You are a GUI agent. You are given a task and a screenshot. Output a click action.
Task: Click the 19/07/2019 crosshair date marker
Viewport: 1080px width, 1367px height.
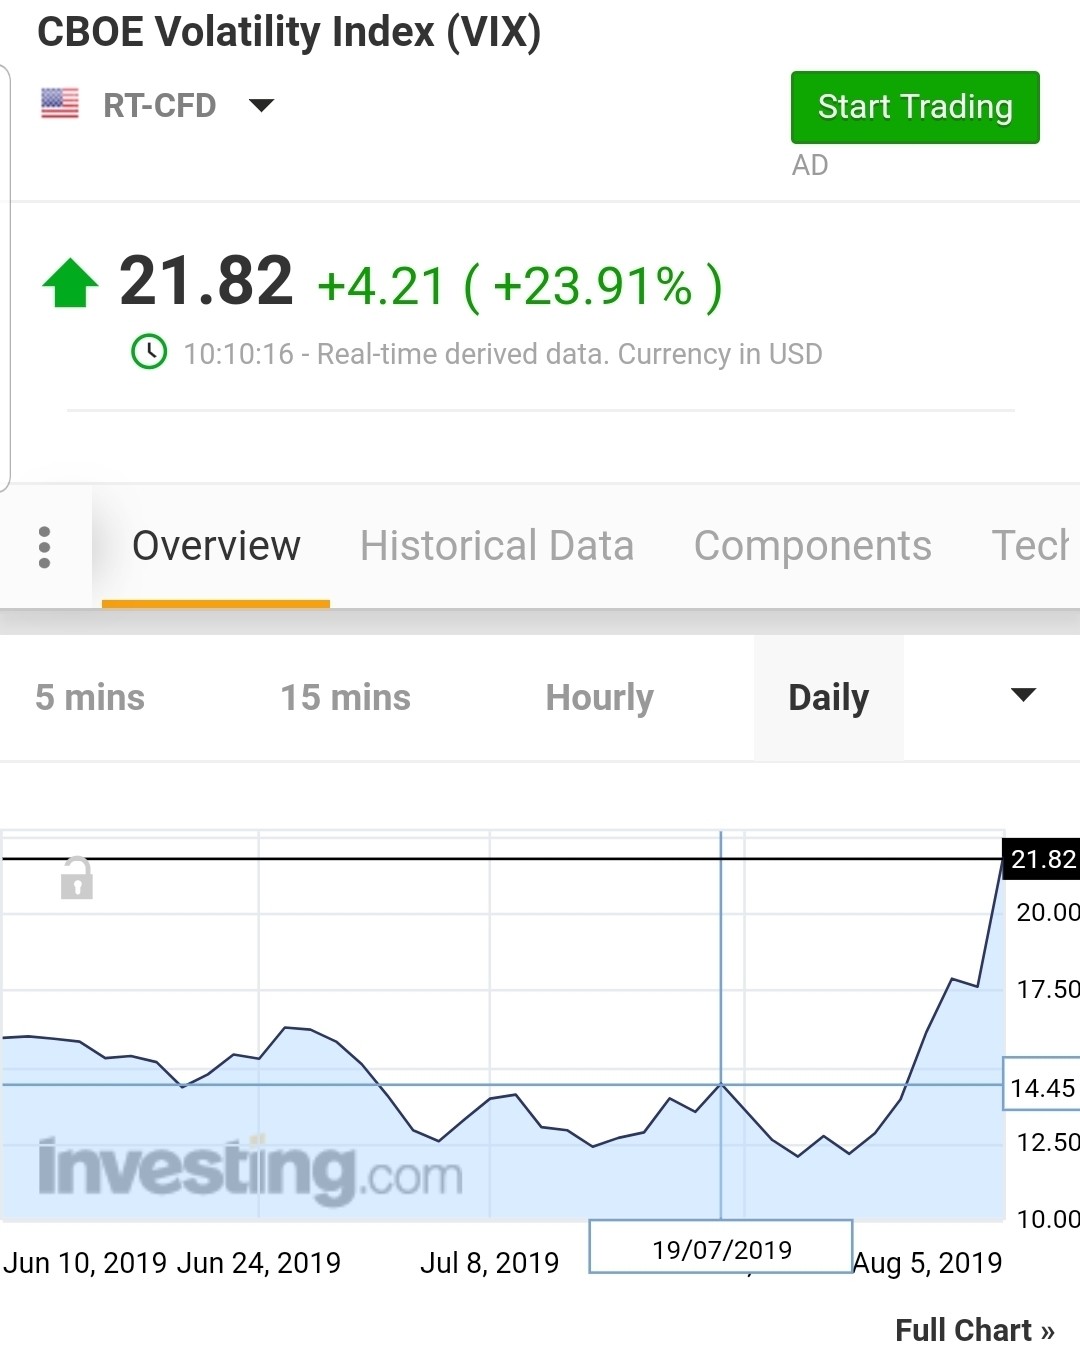721,1248
